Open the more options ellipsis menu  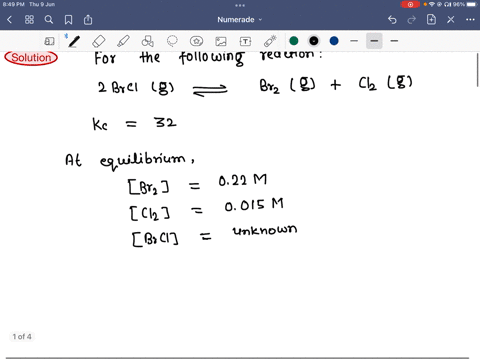470,20
